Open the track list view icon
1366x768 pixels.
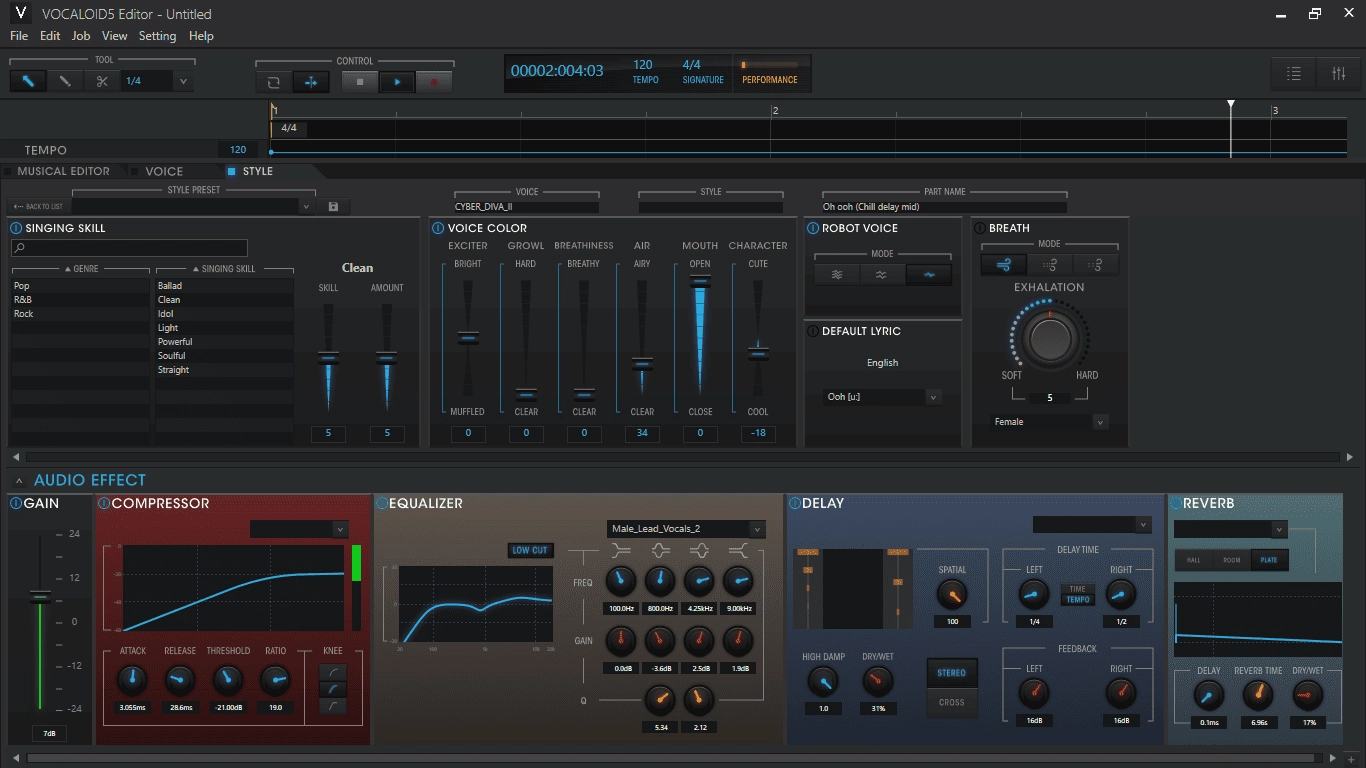pyautogui.click(x=1293, y=74)
